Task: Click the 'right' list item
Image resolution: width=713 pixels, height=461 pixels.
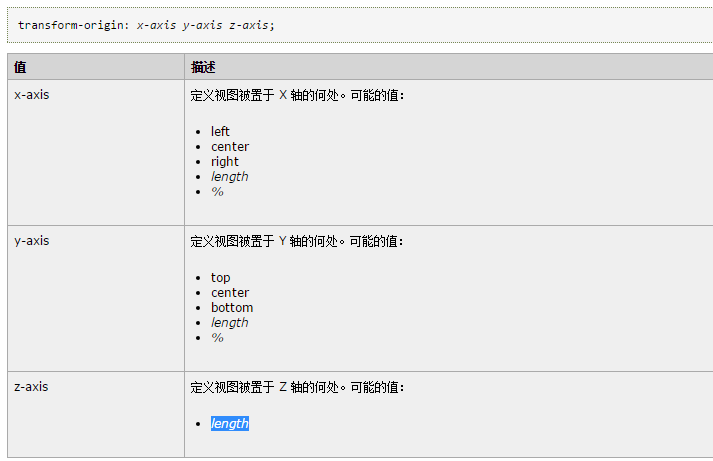Action: (x=225, y=161)
